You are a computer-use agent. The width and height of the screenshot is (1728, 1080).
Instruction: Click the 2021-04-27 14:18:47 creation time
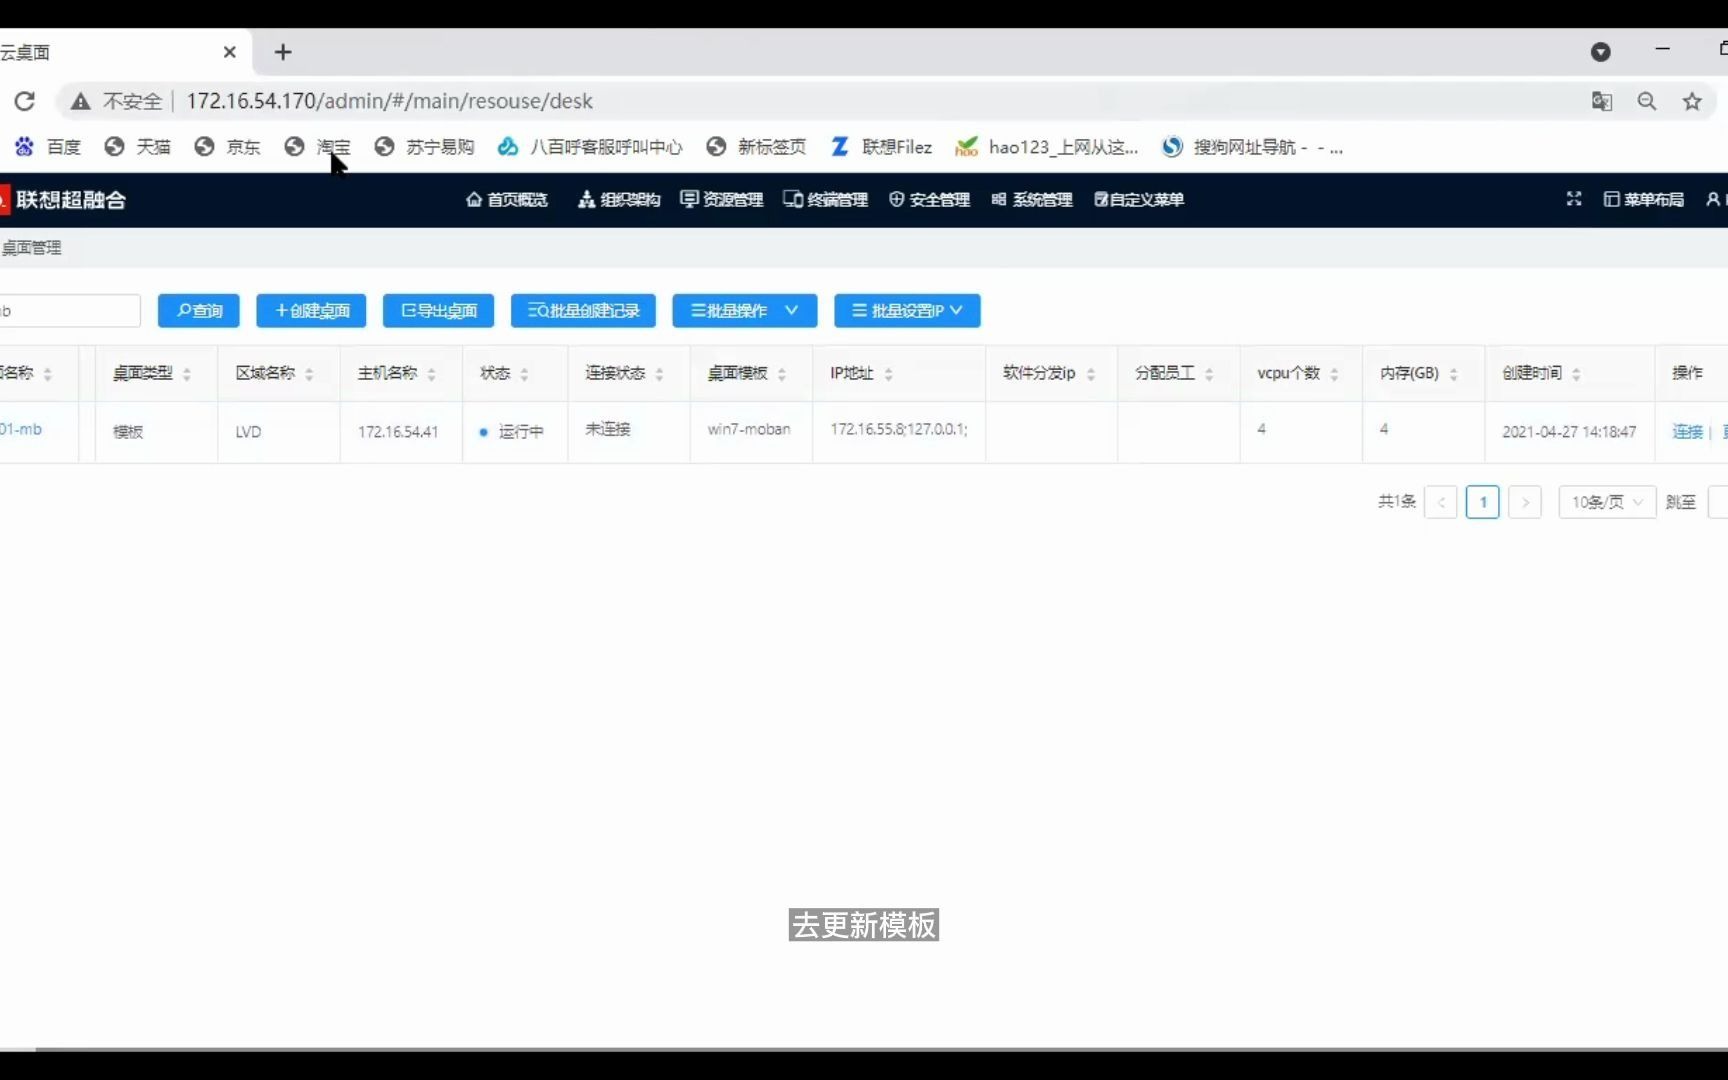pyautogui.click(x=1569, y=432)
